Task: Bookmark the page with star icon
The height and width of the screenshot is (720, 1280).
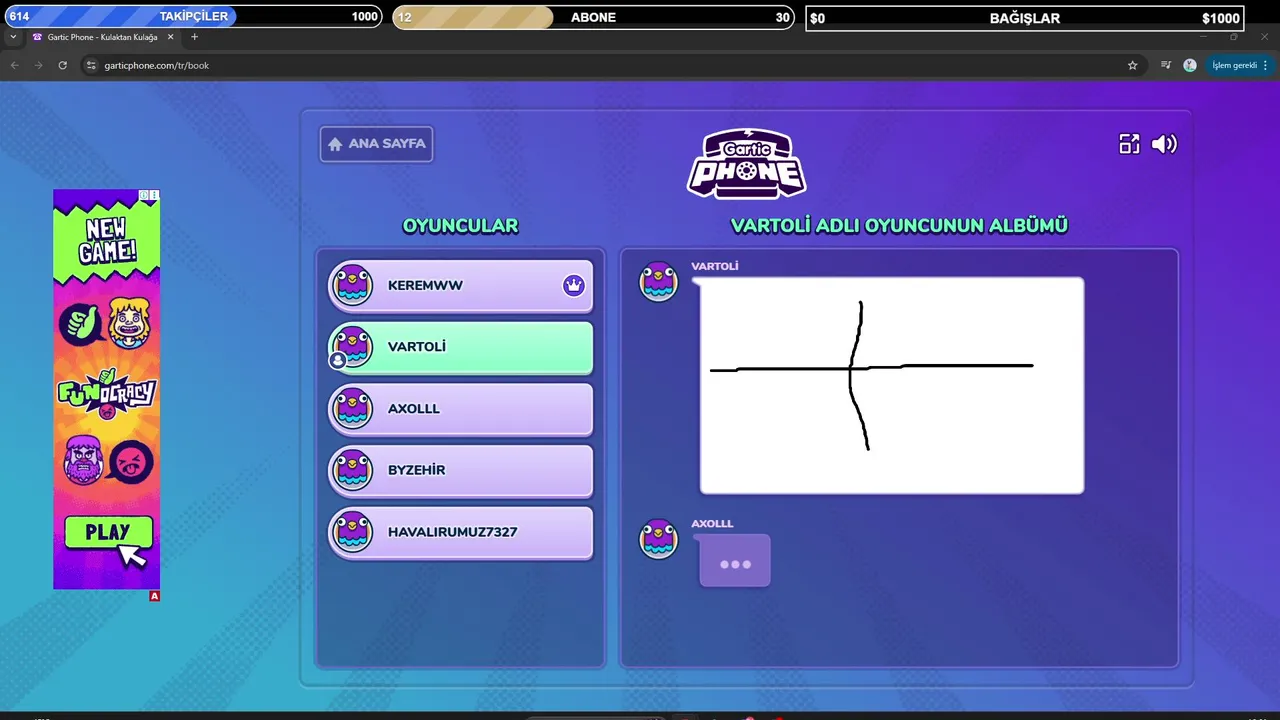Action: (x=1133, y=65)
